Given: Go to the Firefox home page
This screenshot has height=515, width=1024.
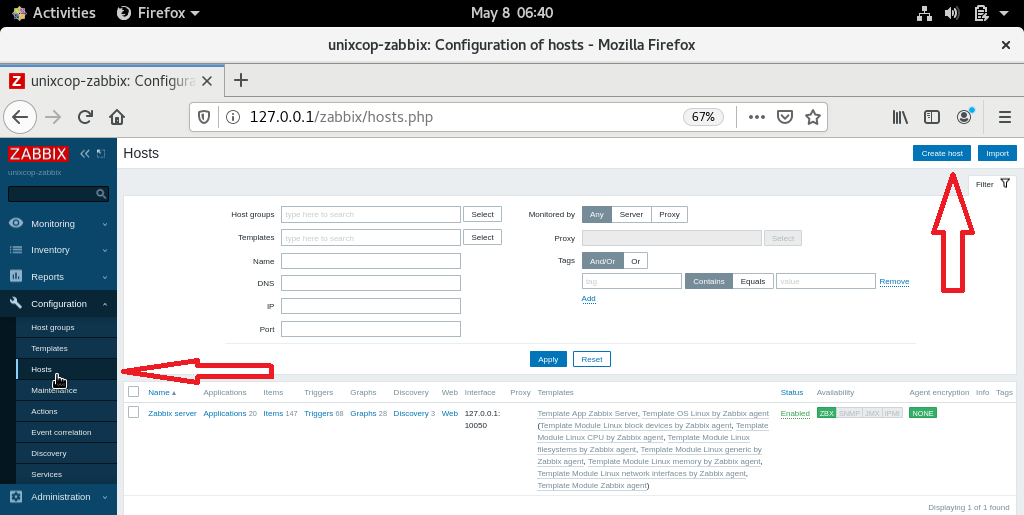Looking at the screenshot, I should point(117,117).
